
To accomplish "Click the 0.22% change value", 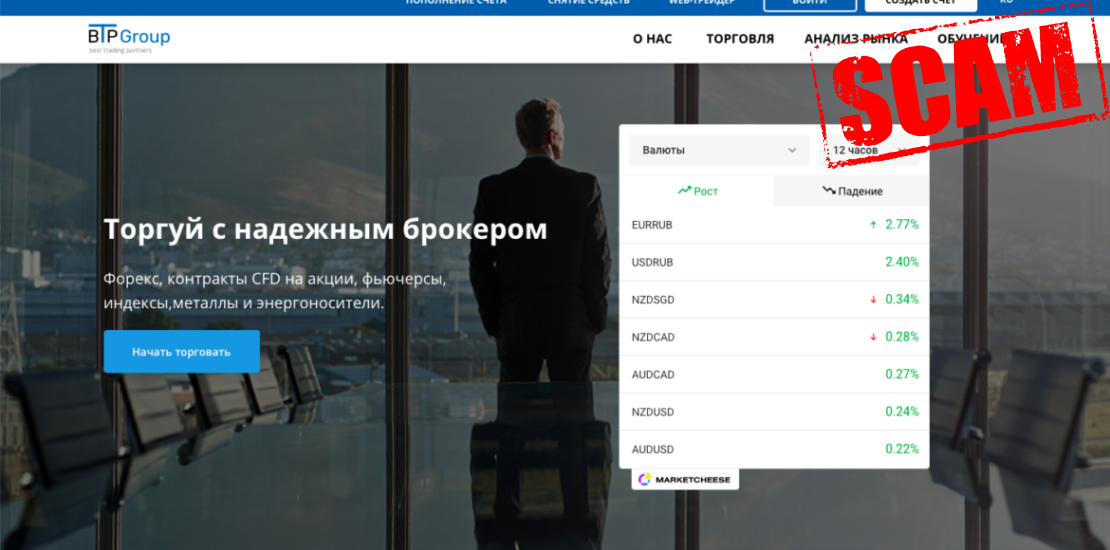I will 902,449.
